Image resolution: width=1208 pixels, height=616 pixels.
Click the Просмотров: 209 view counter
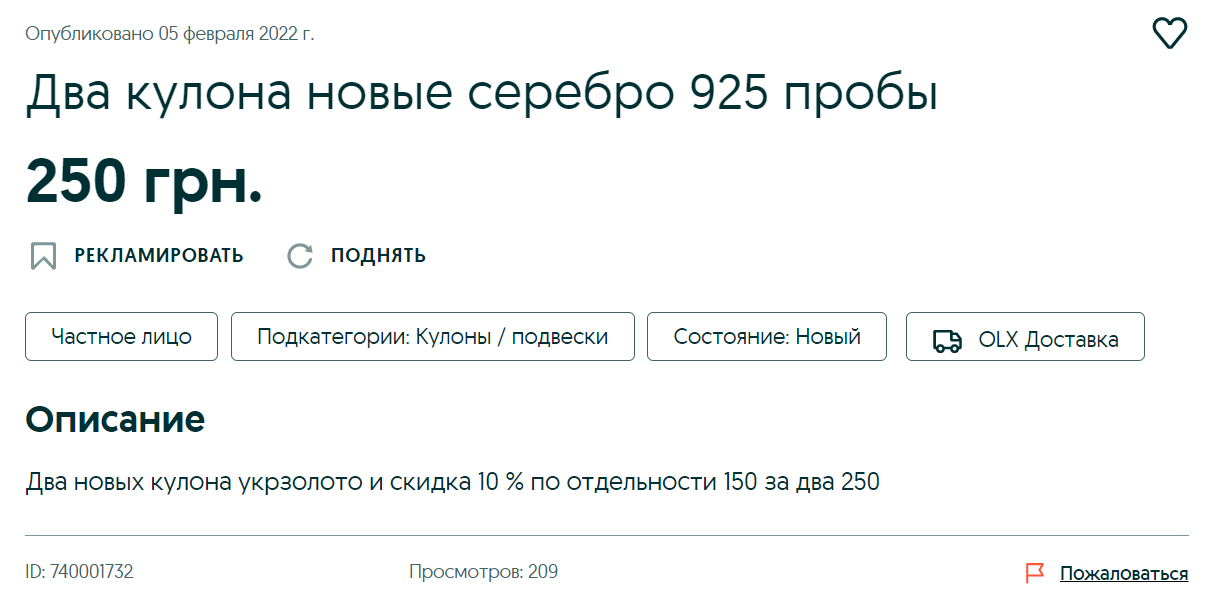483,572
